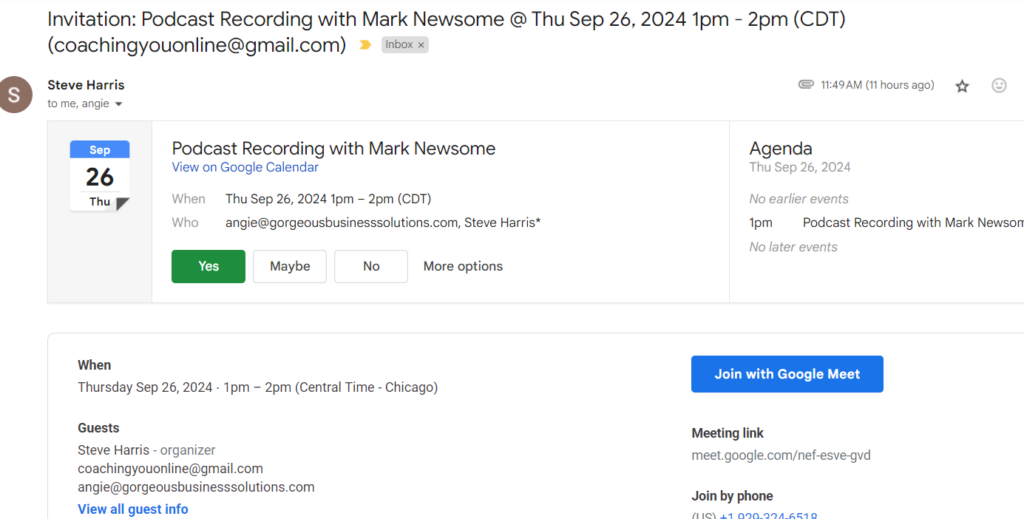
Task: Open the meet.google.com/nef-esve-gvd meeting link
Action: 780,455
